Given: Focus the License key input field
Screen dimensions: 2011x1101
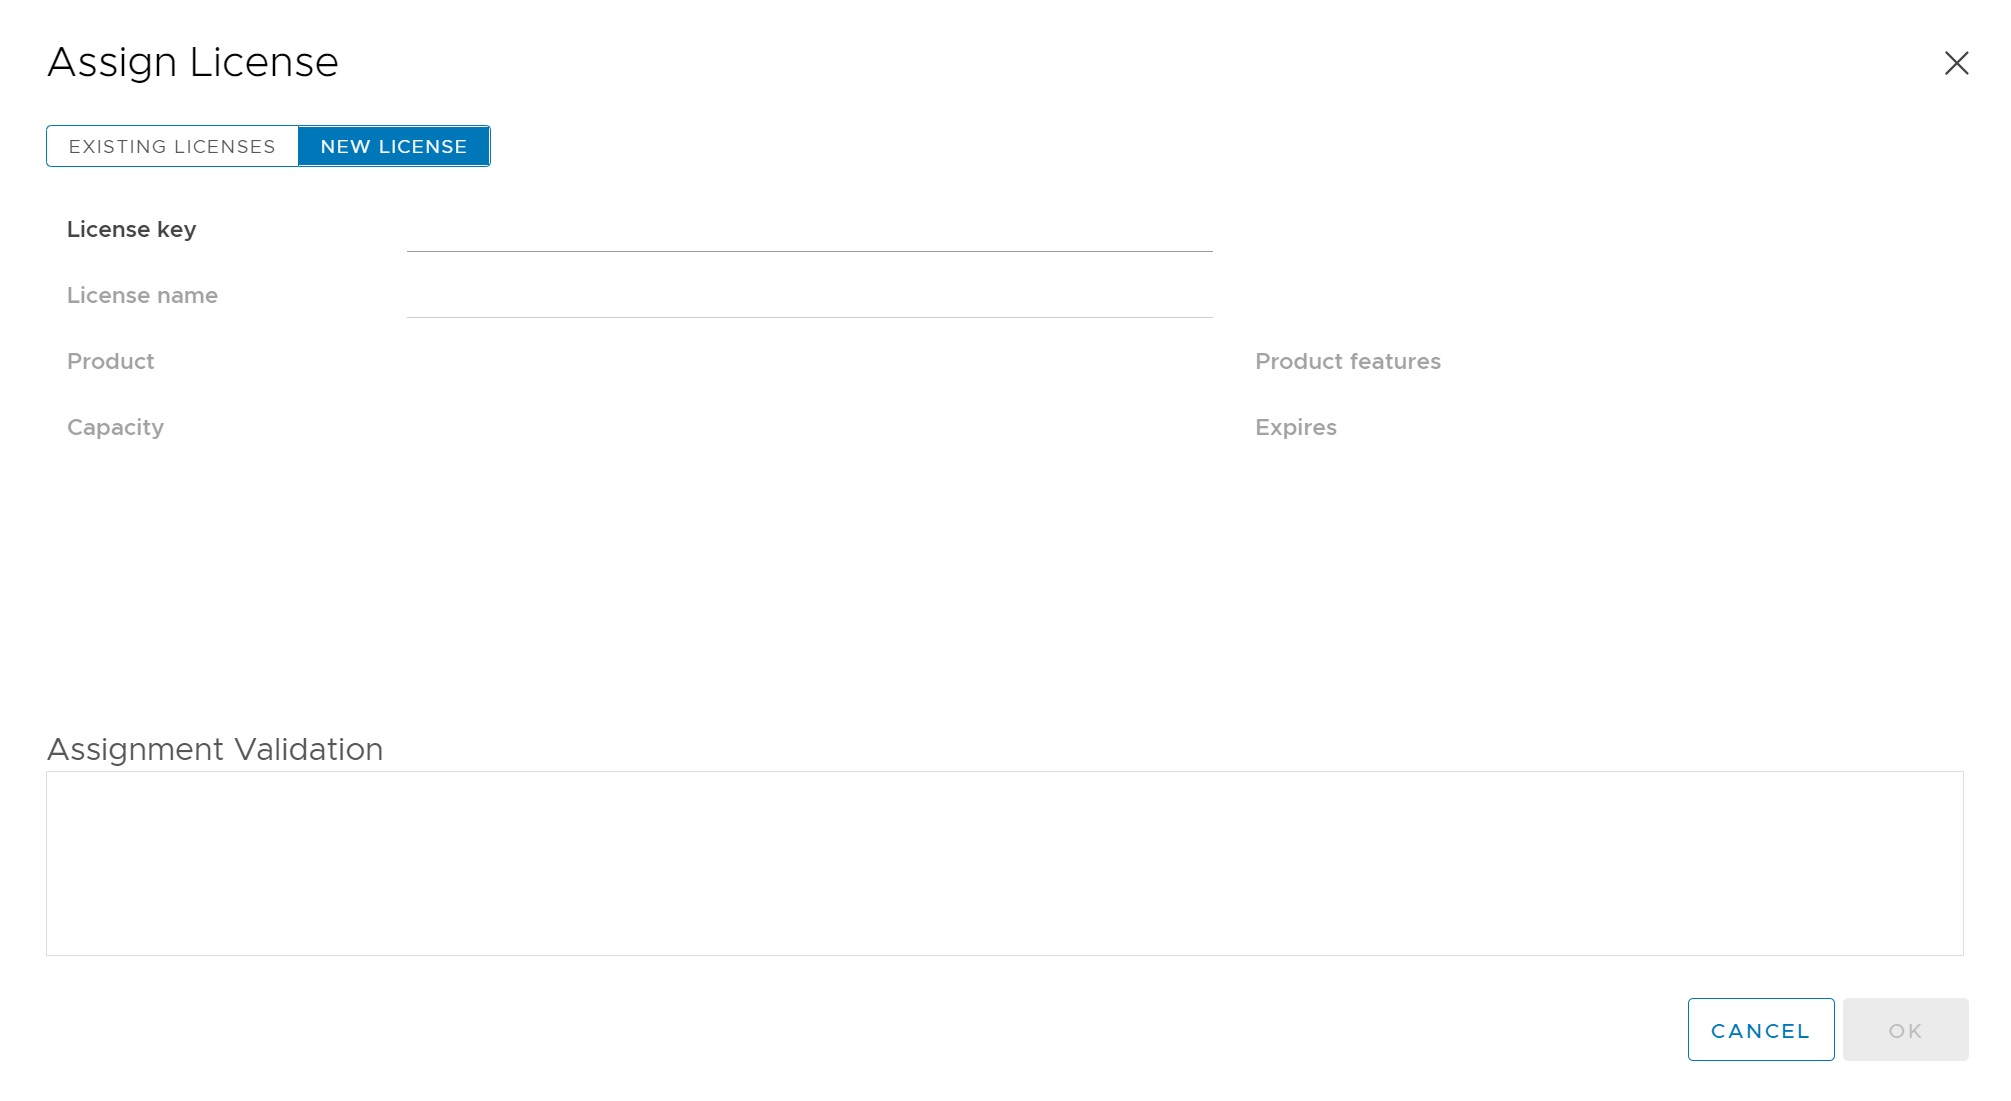Looking at the screenshot, I should (x=809, y=231).
